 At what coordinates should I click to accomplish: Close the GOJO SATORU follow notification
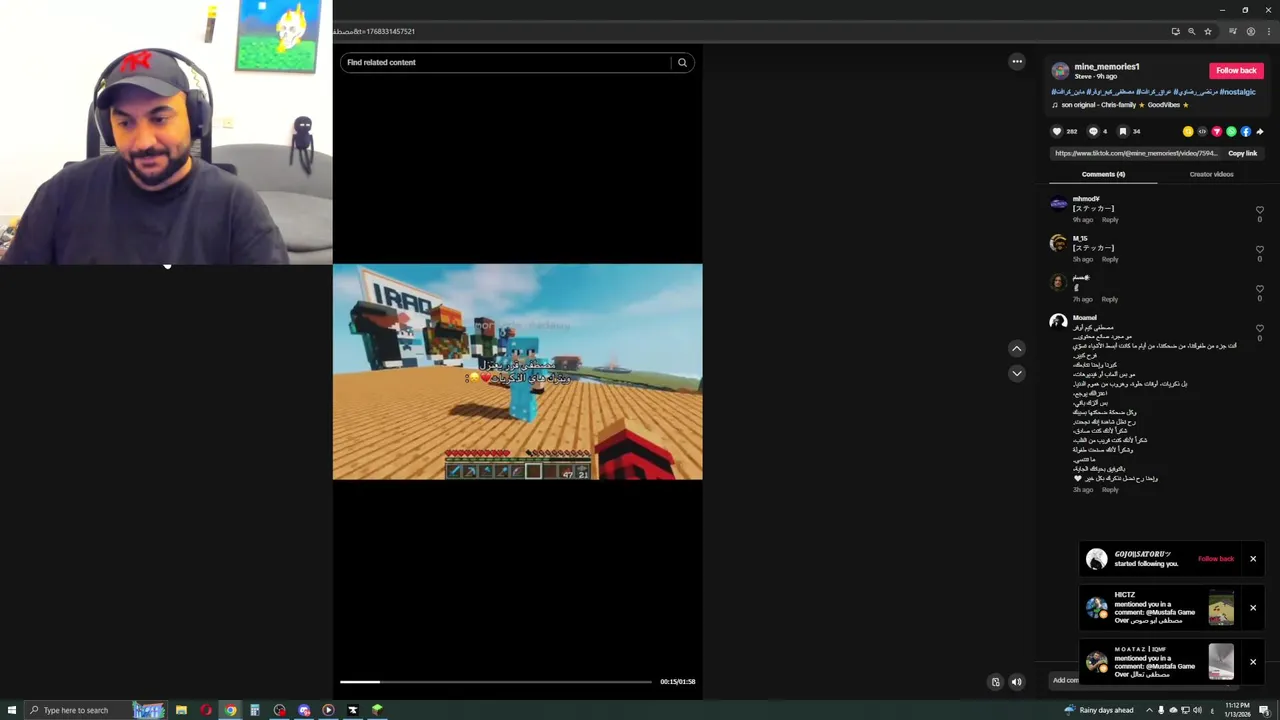(x=1252, y=559)
